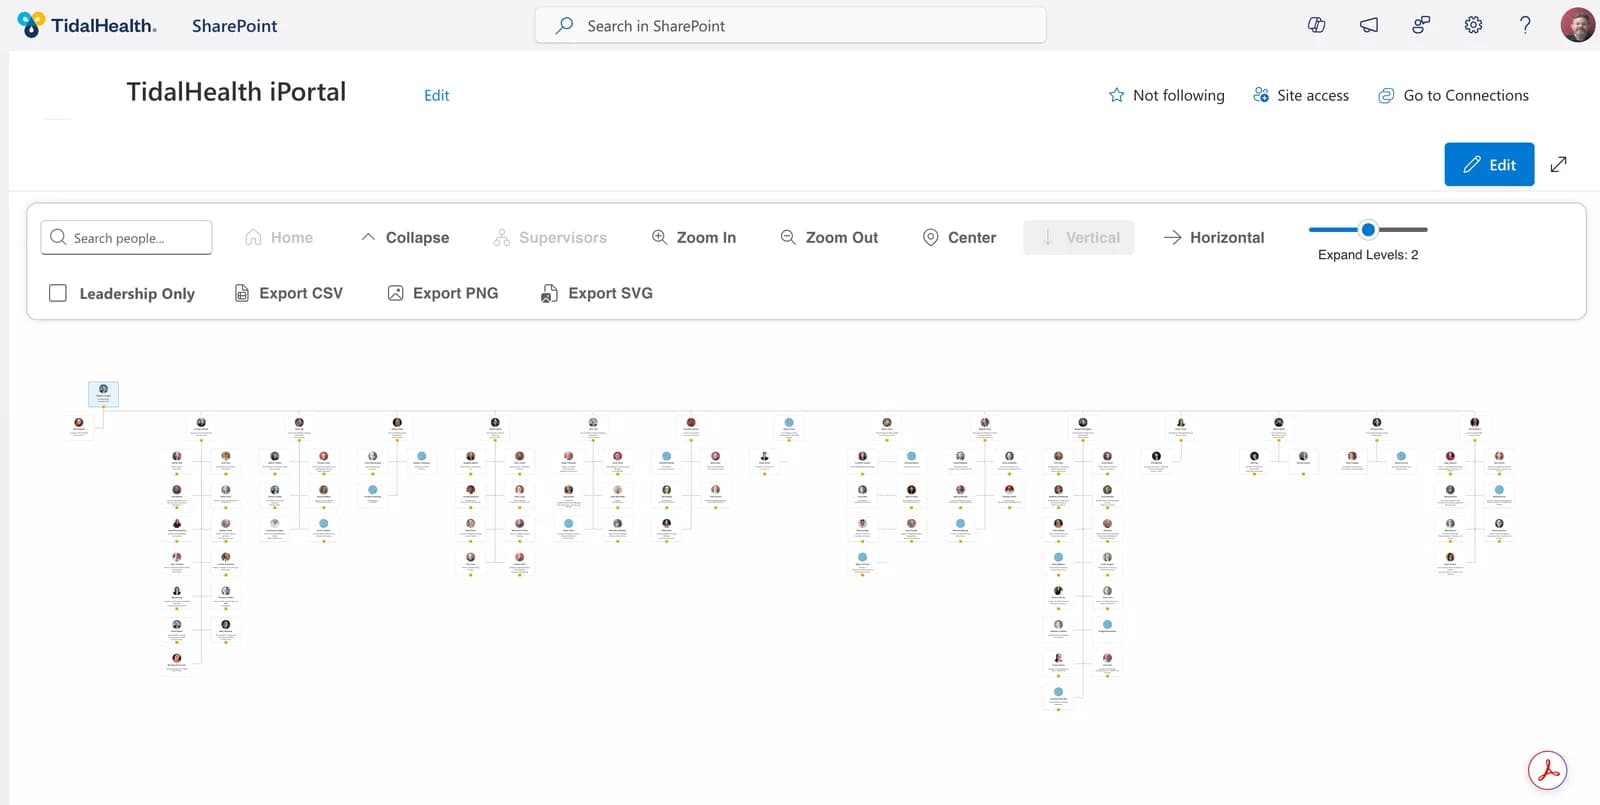The width and height of the screenshot is (1600, 805).
Task: Focus the Search people field
Action: pyautogui.click(x=126, y=237)
